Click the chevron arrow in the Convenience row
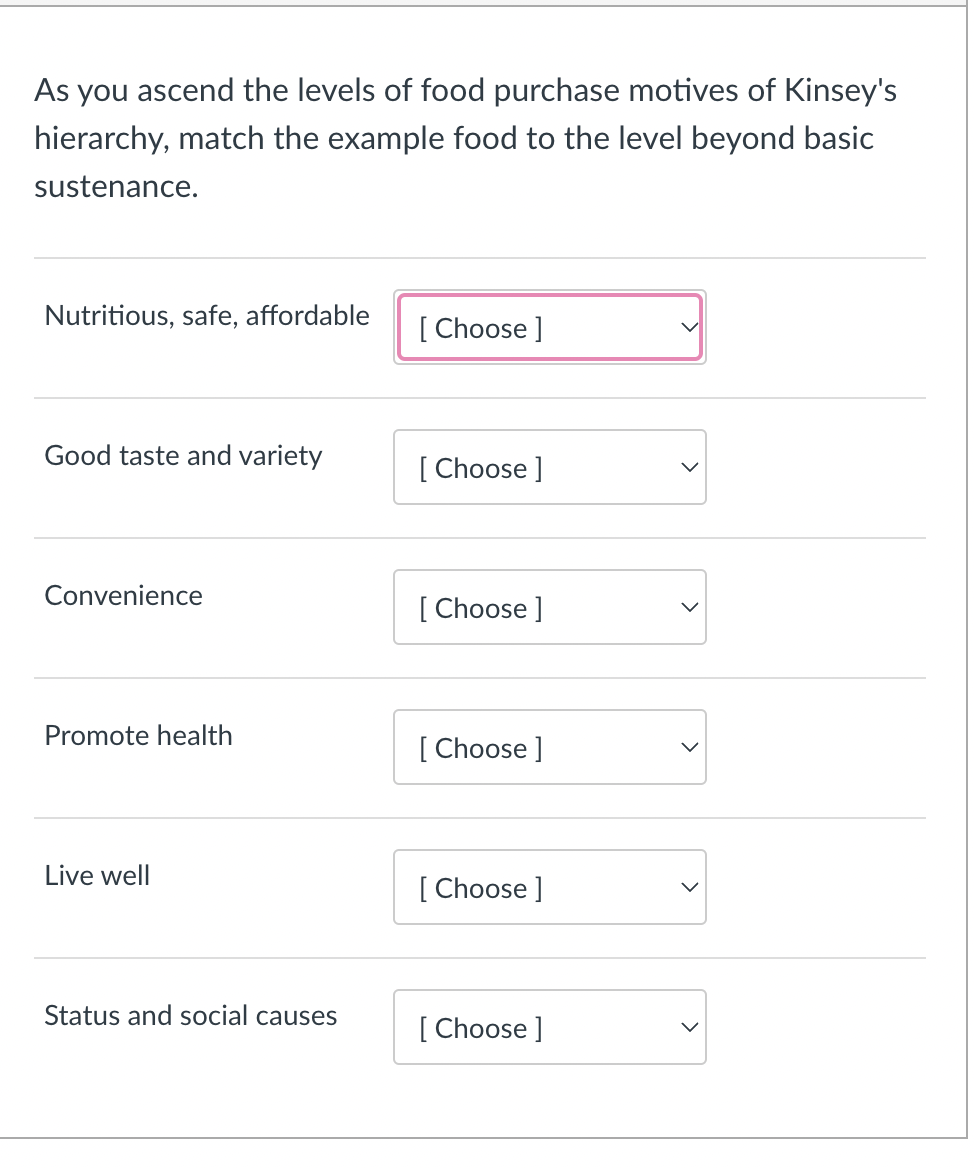Viewport: 974px width, 1168px height. tap(688, 607)
